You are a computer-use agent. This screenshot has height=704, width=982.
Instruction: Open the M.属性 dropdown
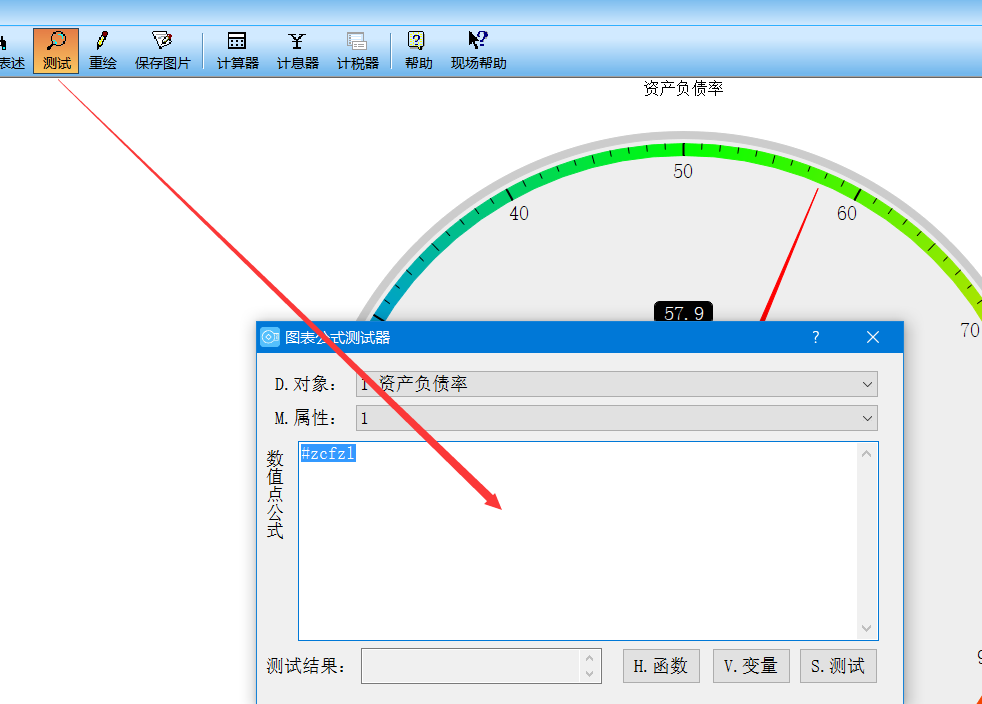pos(866,418)
